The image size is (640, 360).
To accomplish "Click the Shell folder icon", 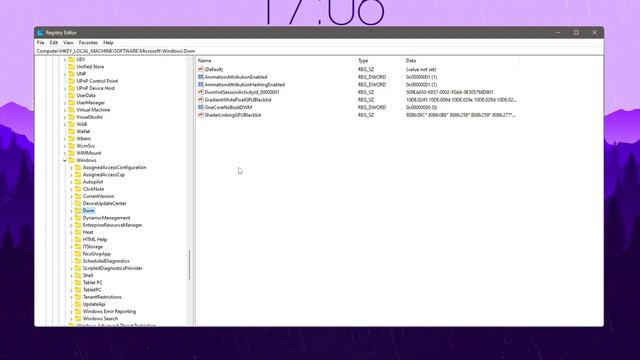I will pyautogui.click(x=78, y=276).
